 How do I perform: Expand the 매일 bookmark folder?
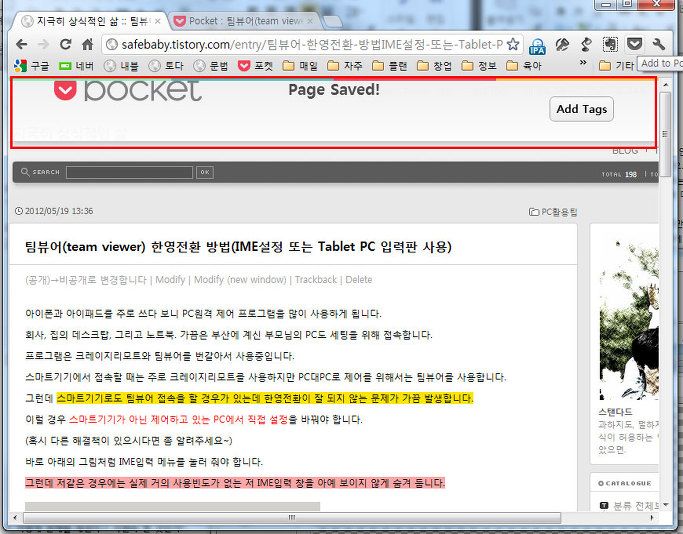click(x=300, y=66)
